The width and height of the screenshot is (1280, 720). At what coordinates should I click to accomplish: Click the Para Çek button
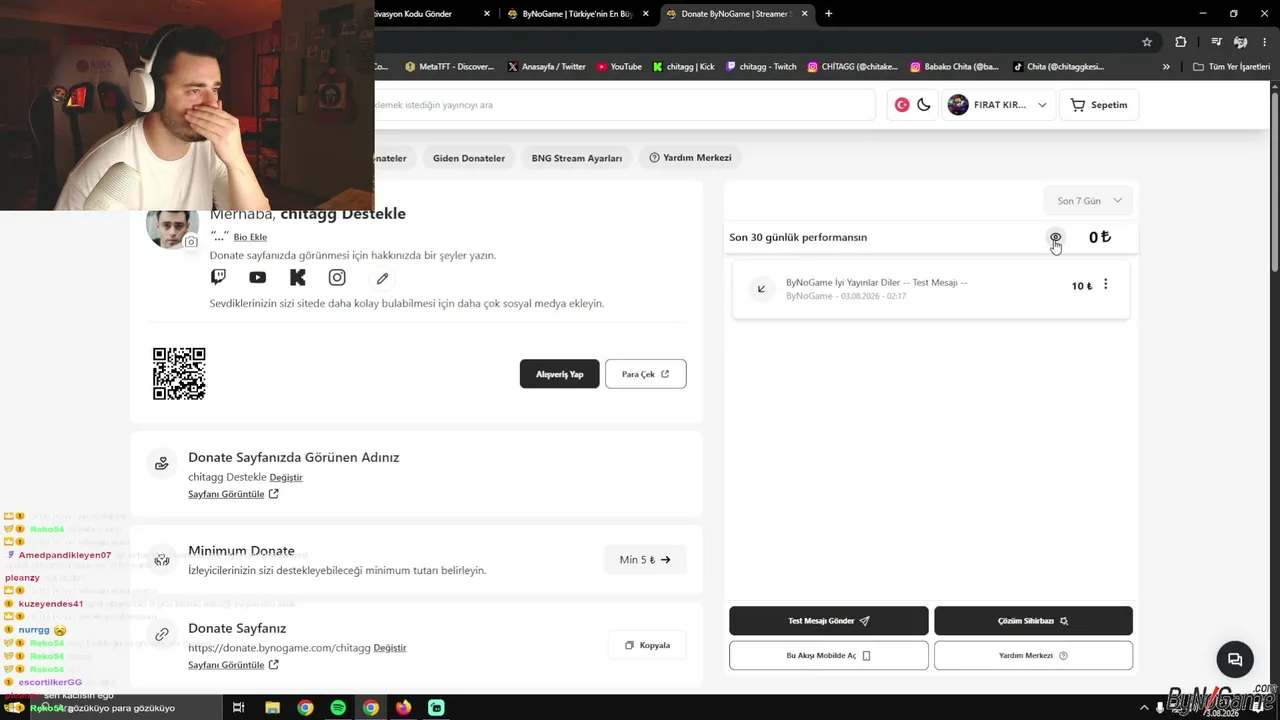point(646,374)
